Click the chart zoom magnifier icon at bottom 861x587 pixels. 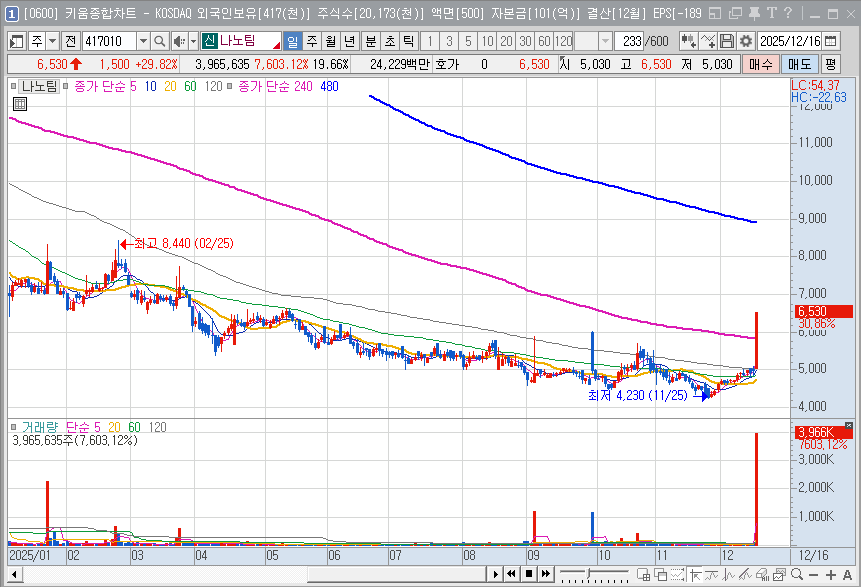tap(797, 575)
